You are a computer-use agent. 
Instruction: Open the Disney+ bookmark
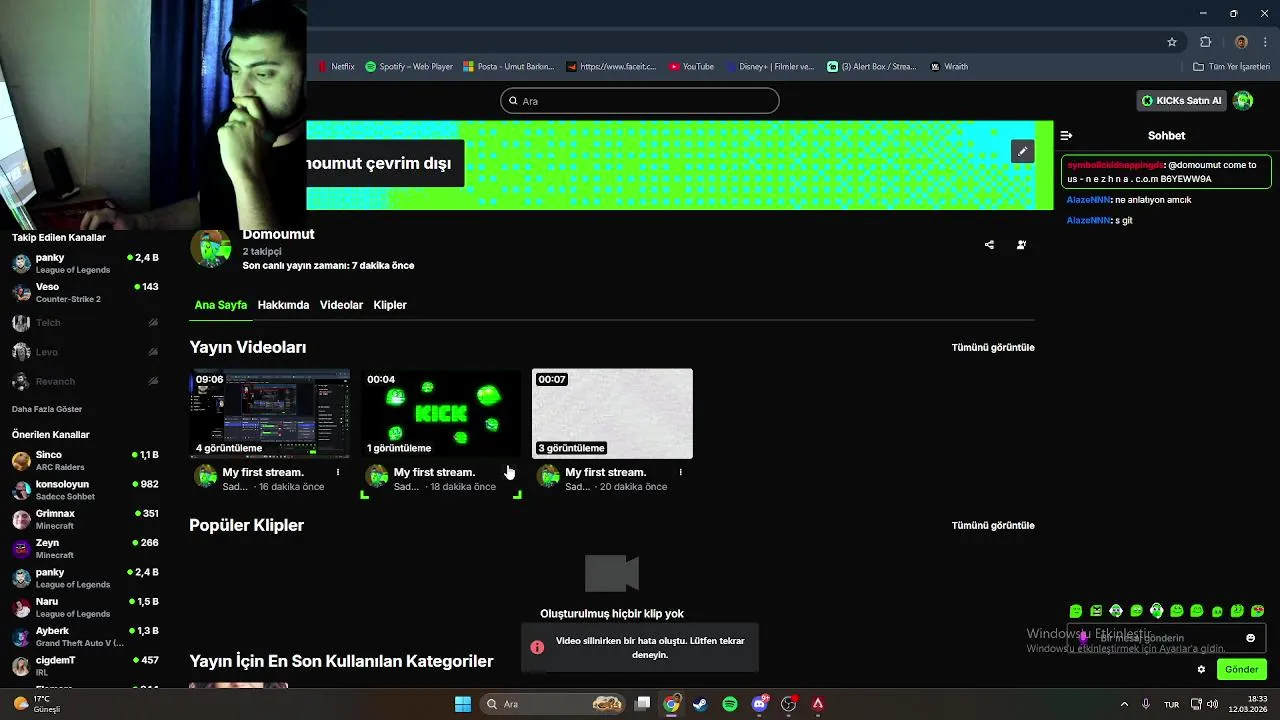click(x=769, y=67)
